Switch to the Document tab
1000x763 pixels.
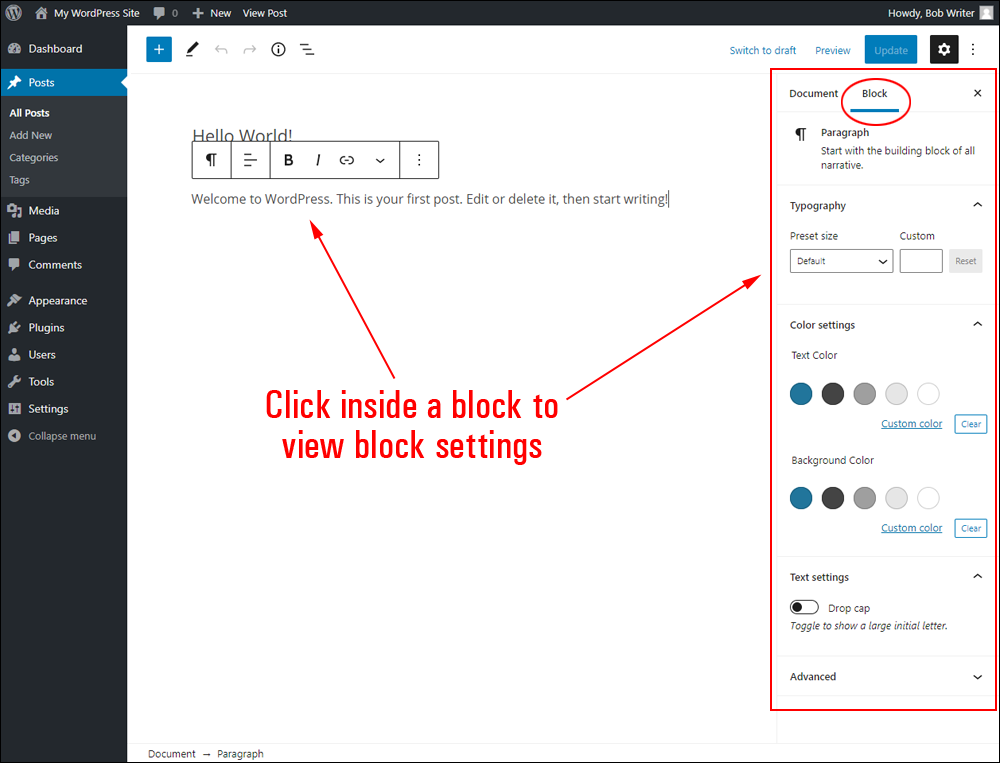813,93
